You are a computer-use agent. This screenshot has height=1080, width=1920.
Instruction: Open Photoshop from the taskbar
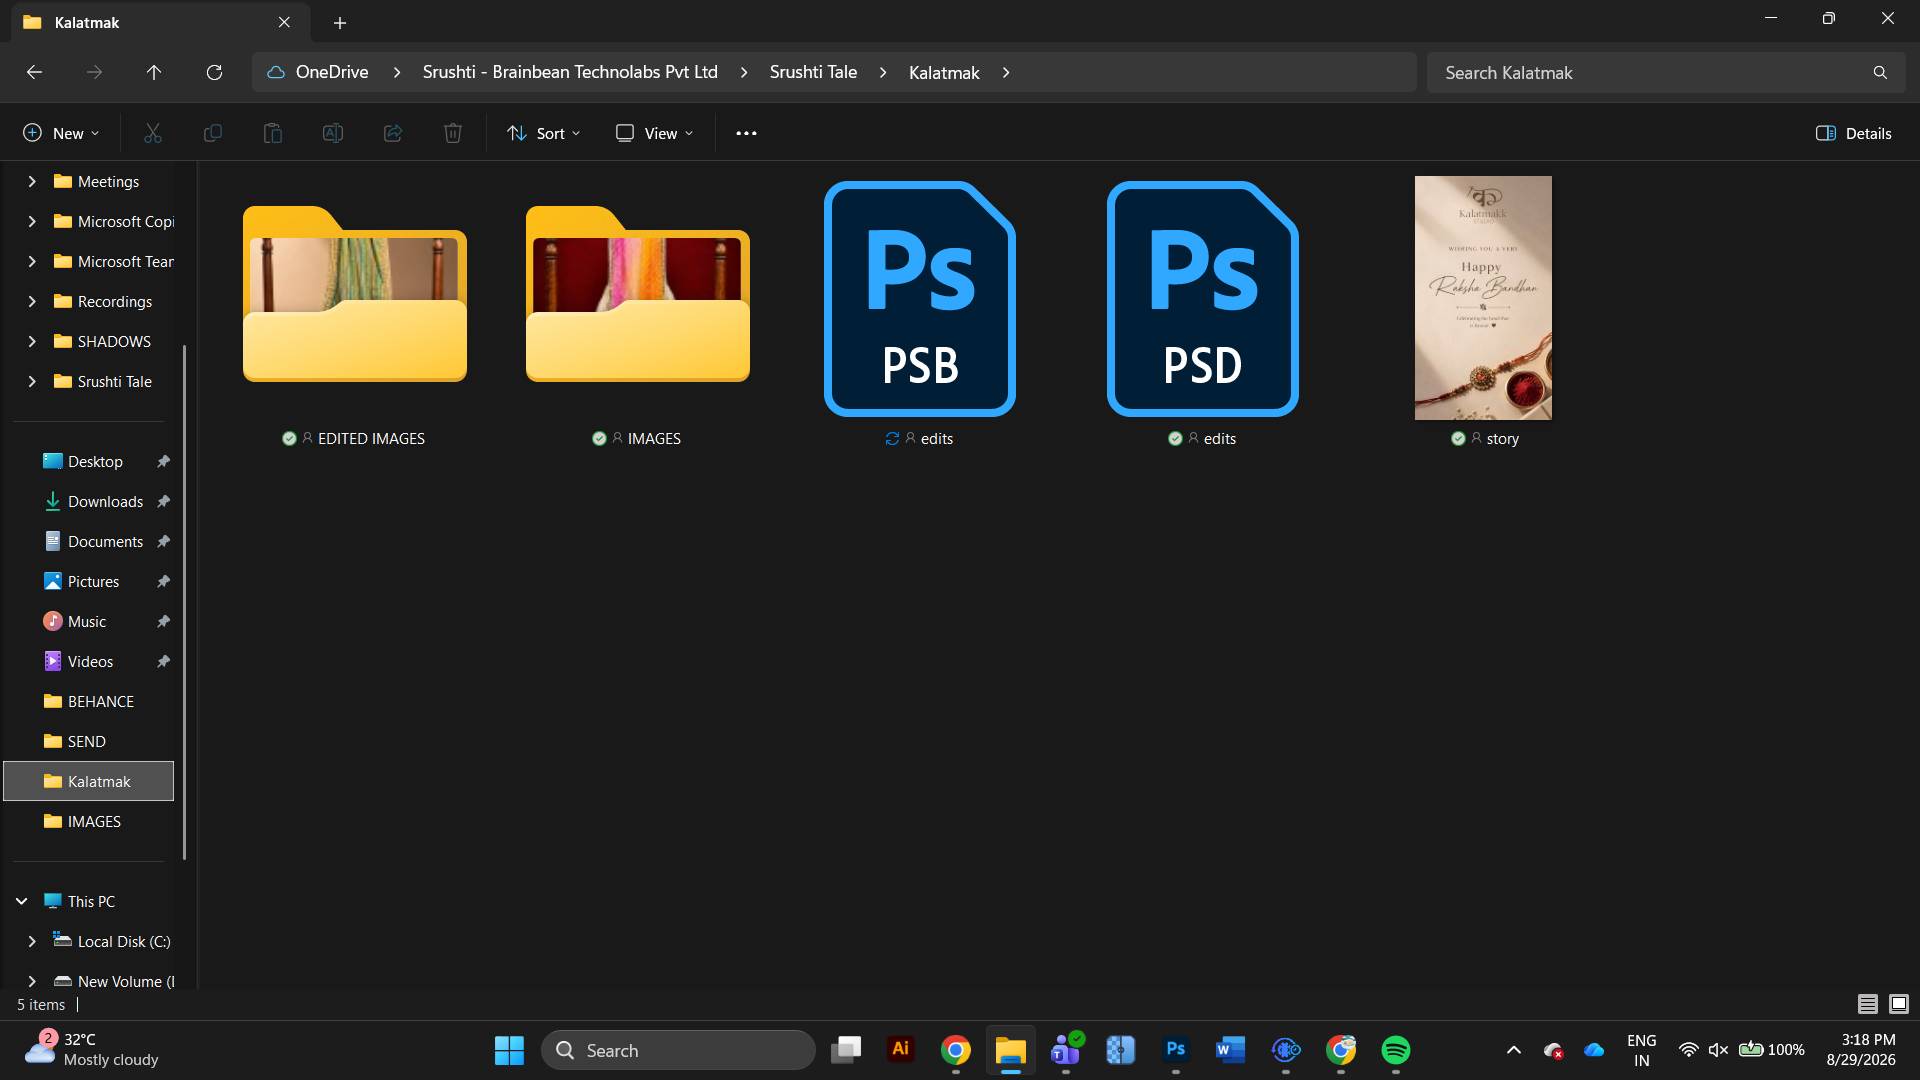(1176, 1049)
